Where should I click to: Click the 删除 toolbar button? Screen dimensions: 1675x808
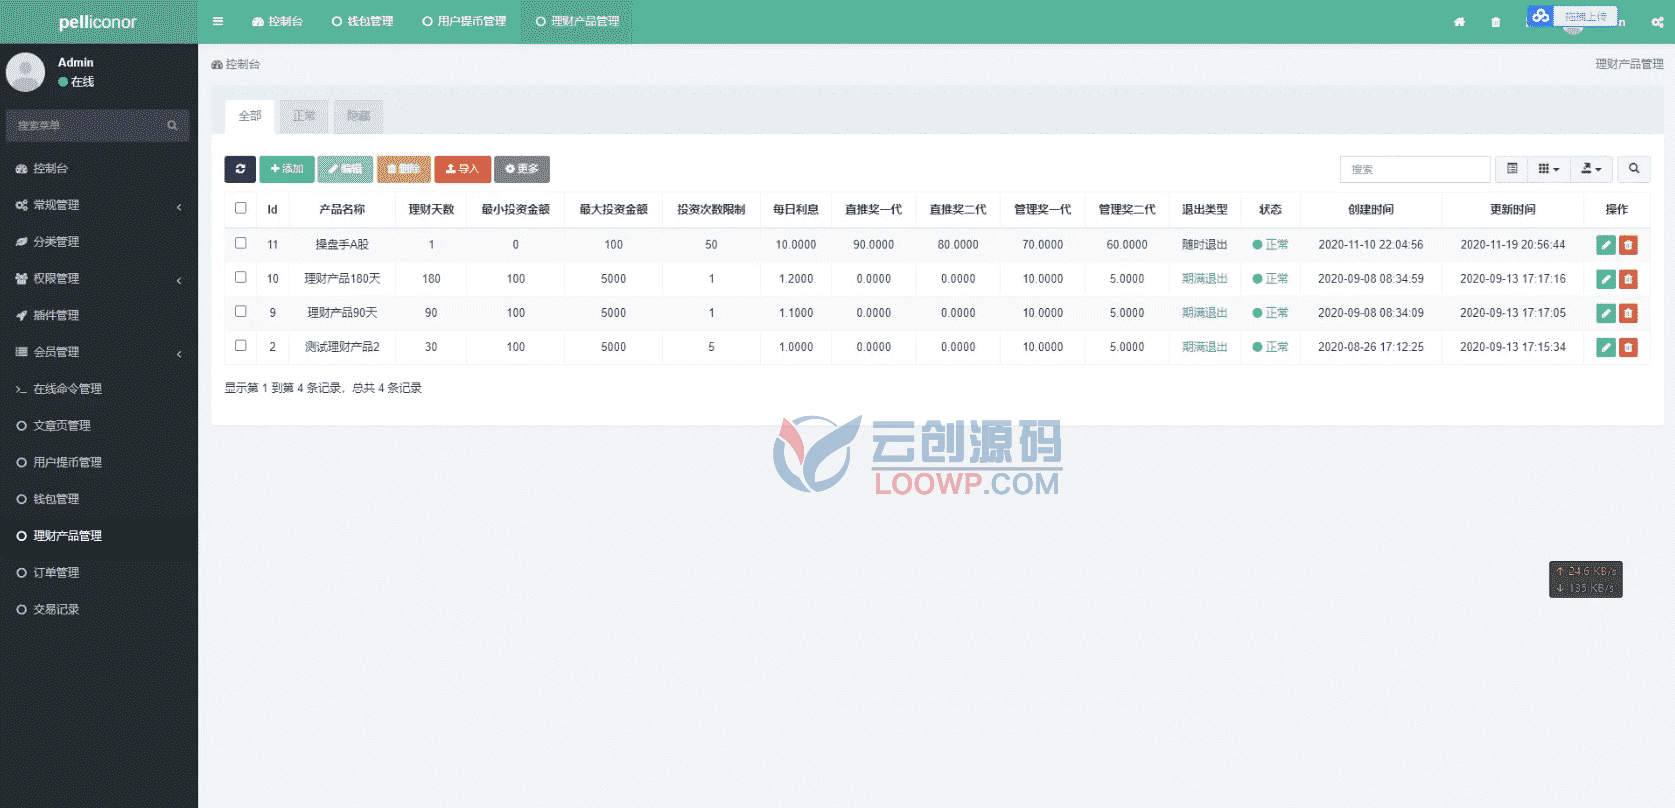click(x=404, y=169)
